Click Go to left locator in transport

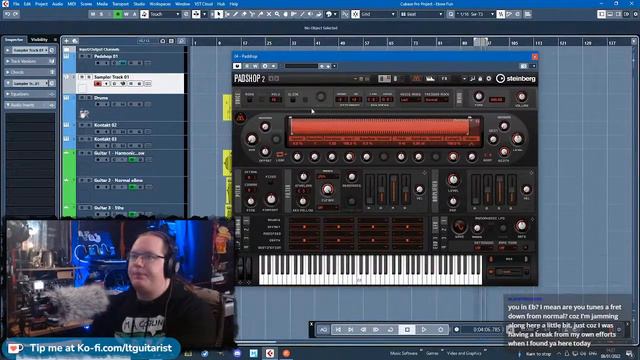pos(338,329)
